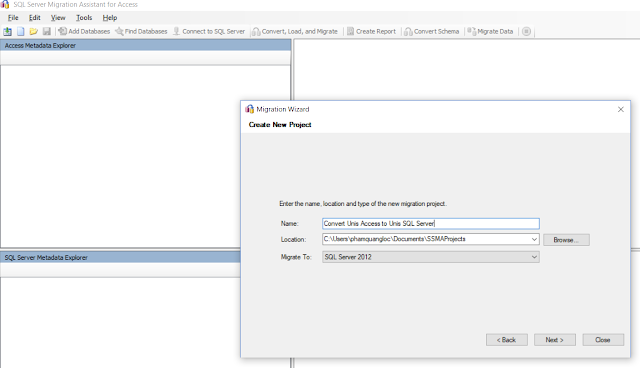Click the Migration Wizard toolbar icon
Screen dimensions: 640x368
[x=7, y=31]
